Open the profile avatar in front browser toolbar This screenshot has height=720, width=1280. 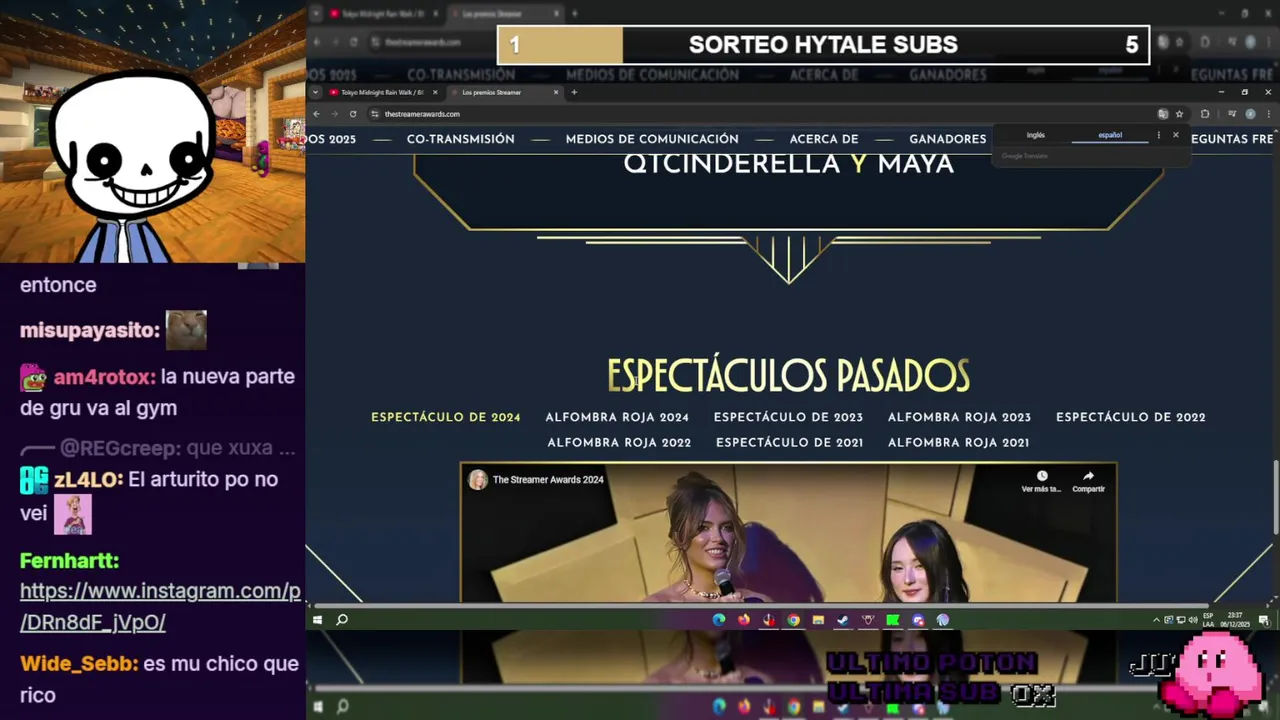click(x=1250, y=114)
